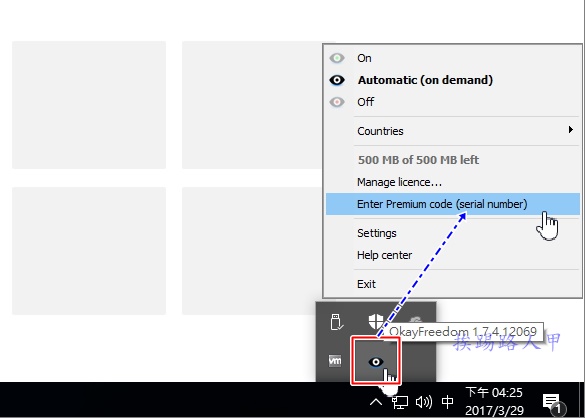Open the network status icon in taskbar
This screenshot has height=418, width=585.
pos(399,402)
